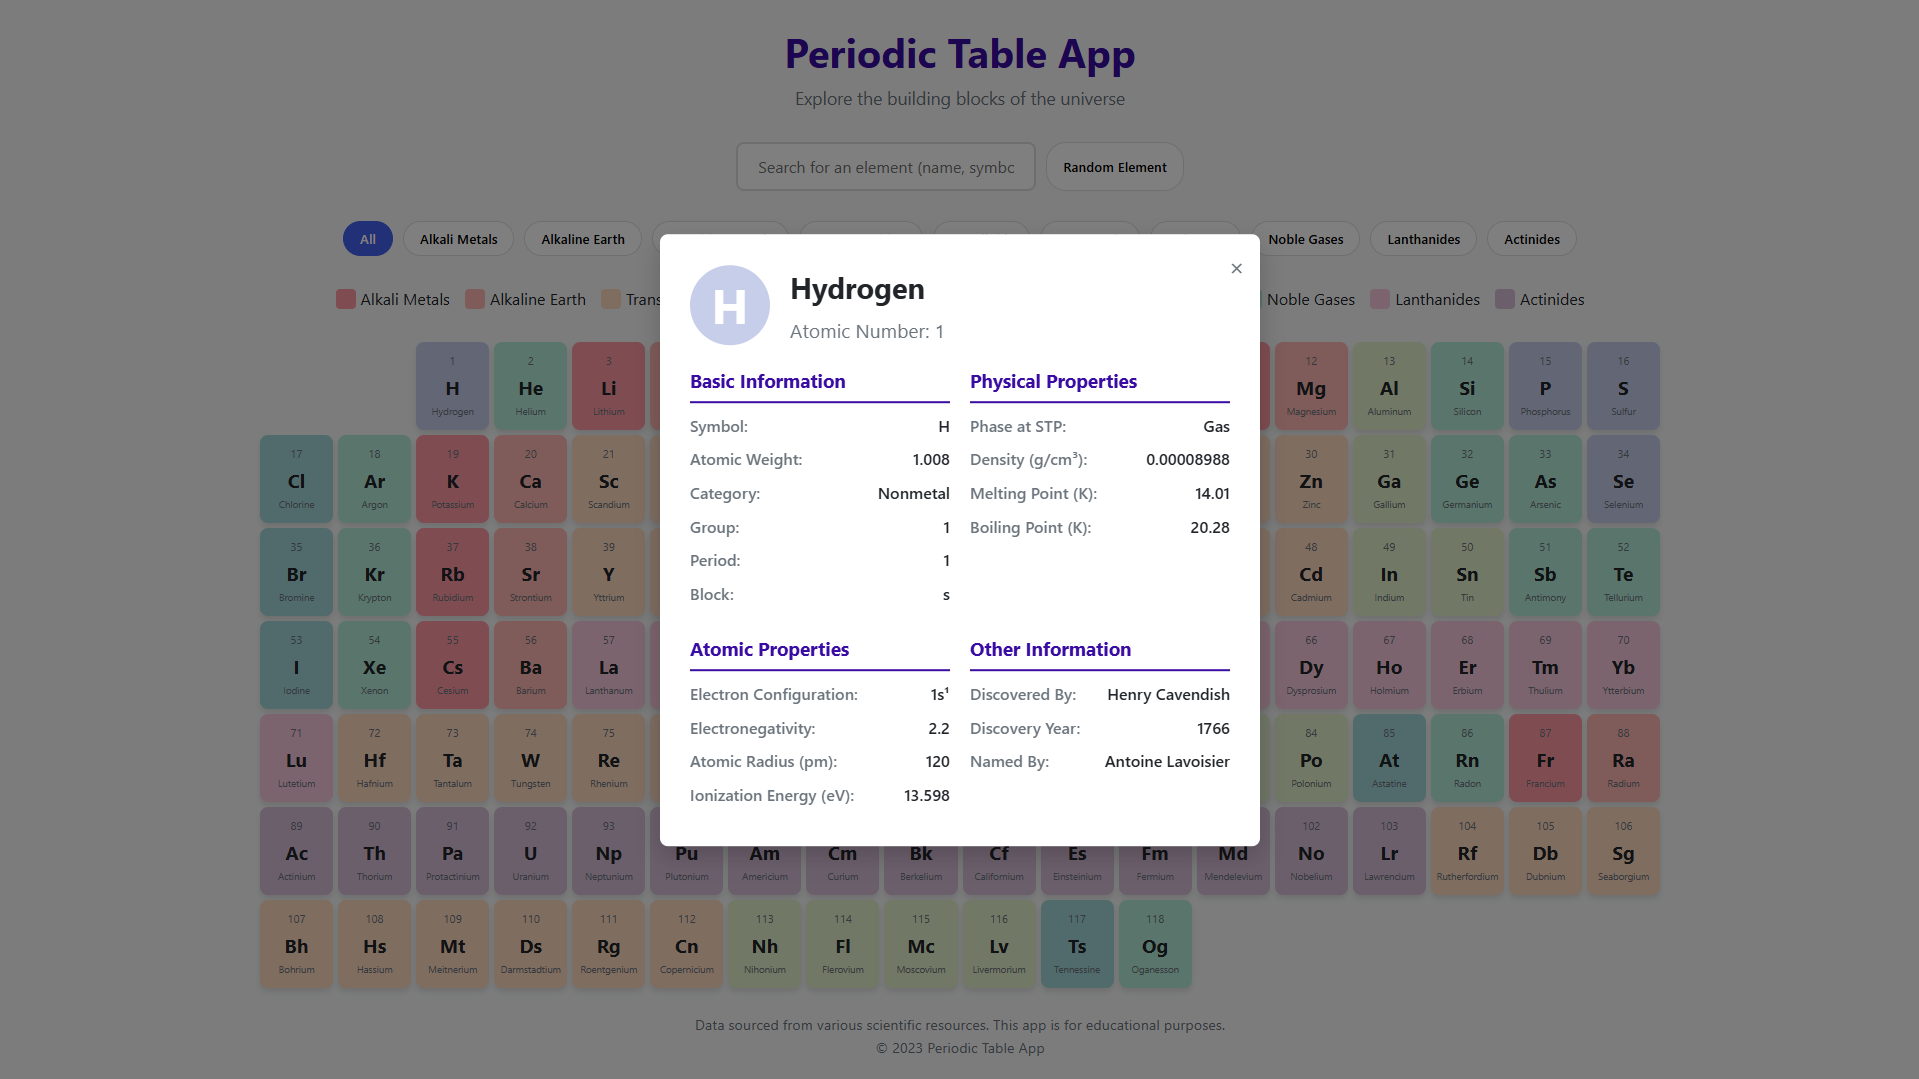Open the Astatine element tile

1389,758
